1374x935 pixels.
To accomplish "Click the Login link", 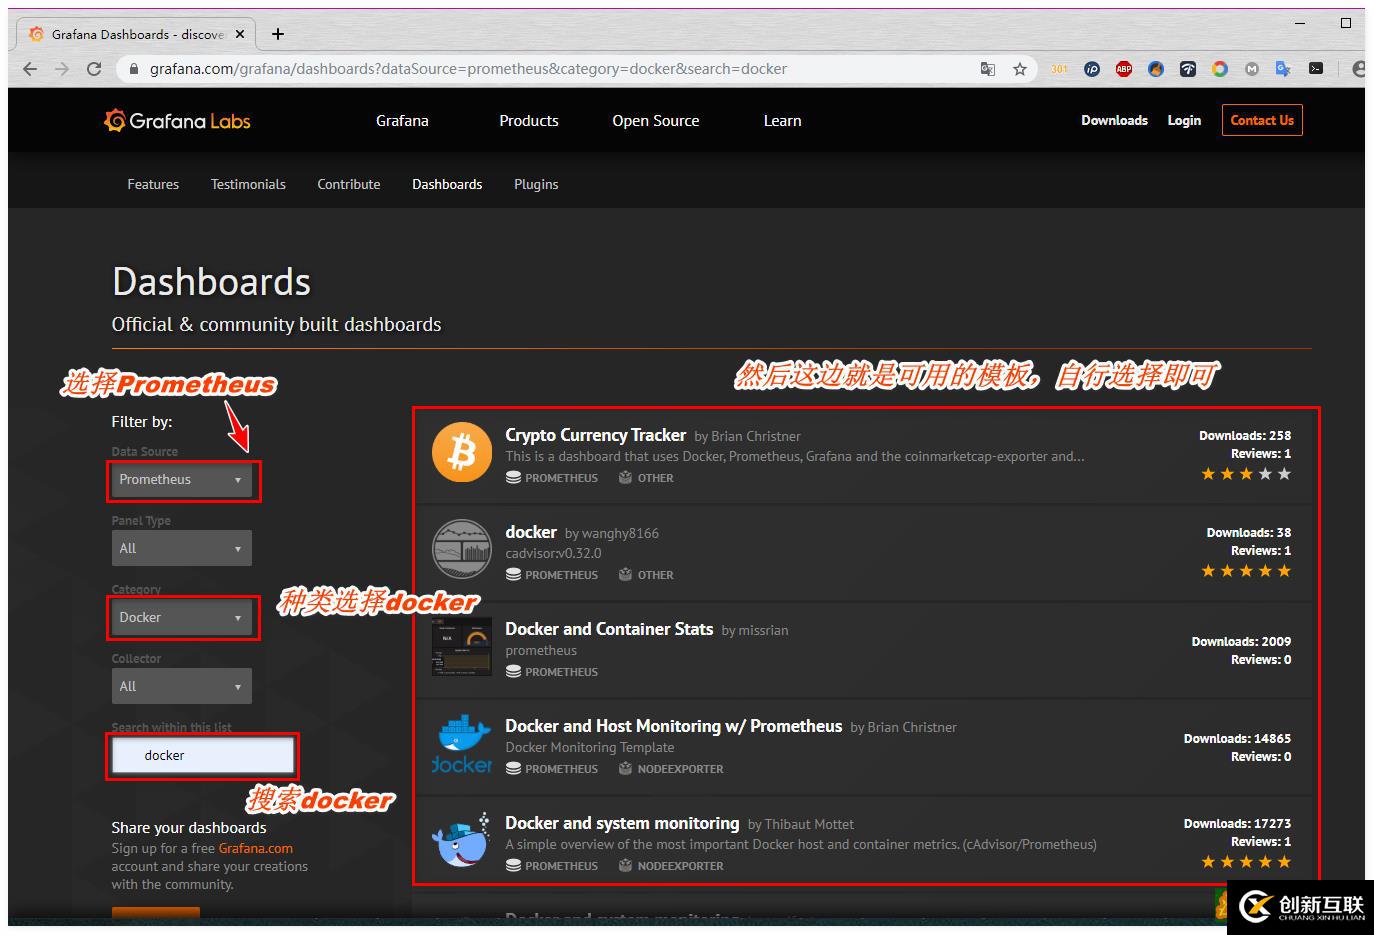I will (1184, 120).
